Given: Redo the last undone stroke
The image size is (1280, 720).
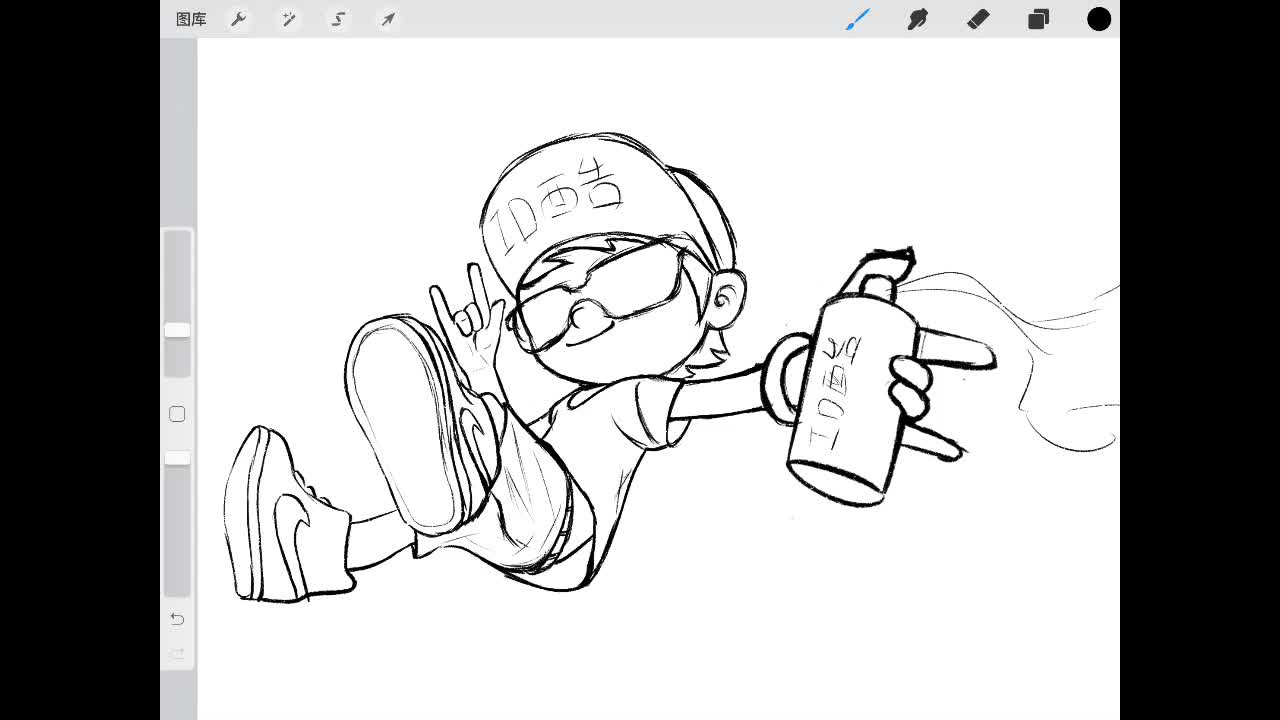Looking at the screenshot, I should 177,654.
